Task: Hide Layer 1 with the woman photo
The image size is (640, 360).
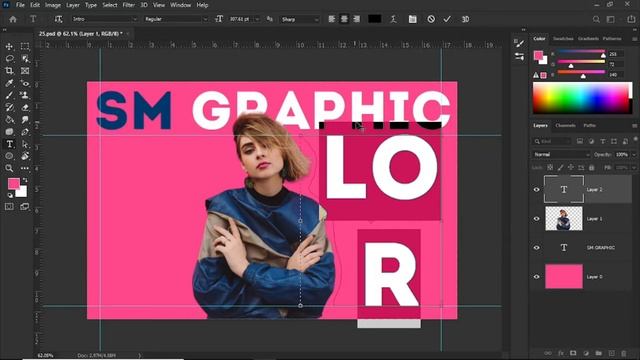Action: [537, 219]
